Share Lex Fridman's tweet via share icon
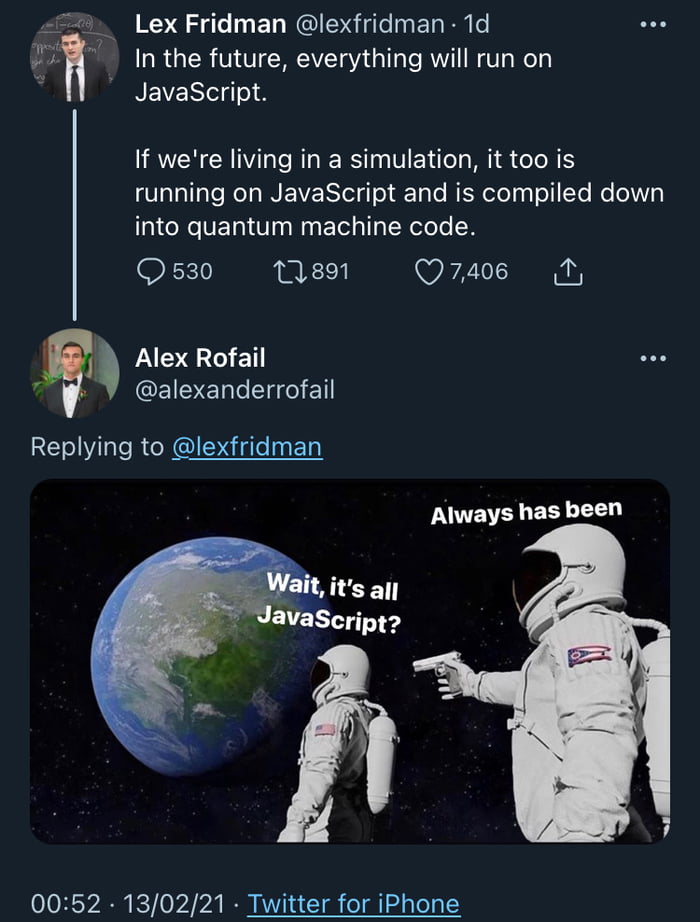 [x=567, y=271]
